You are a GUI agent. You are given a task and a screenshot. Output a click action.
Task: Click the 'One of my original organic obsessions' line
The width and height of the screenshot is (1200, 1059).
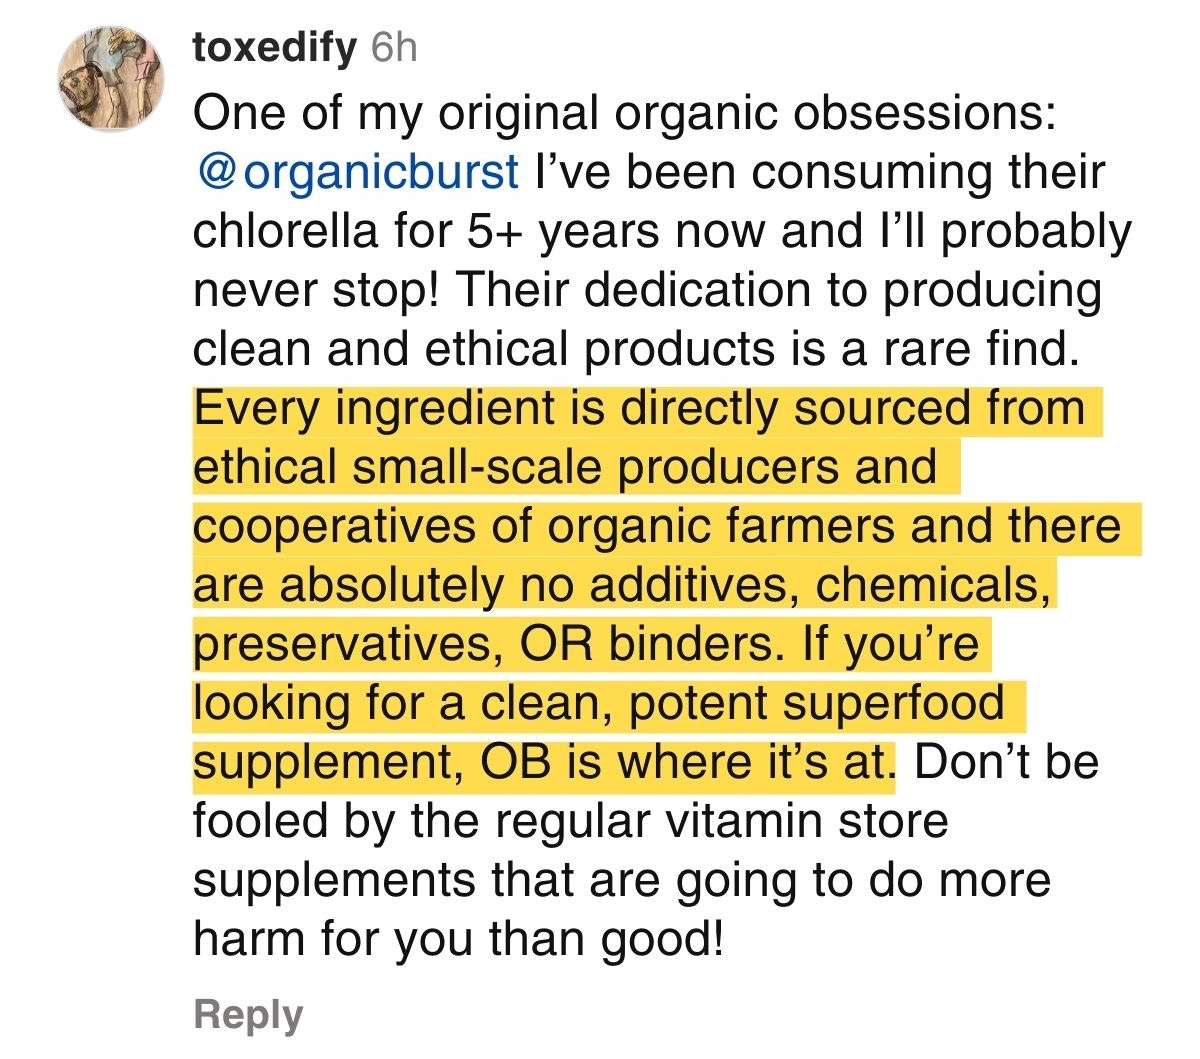pyautogui.click(x=624, y=113)
